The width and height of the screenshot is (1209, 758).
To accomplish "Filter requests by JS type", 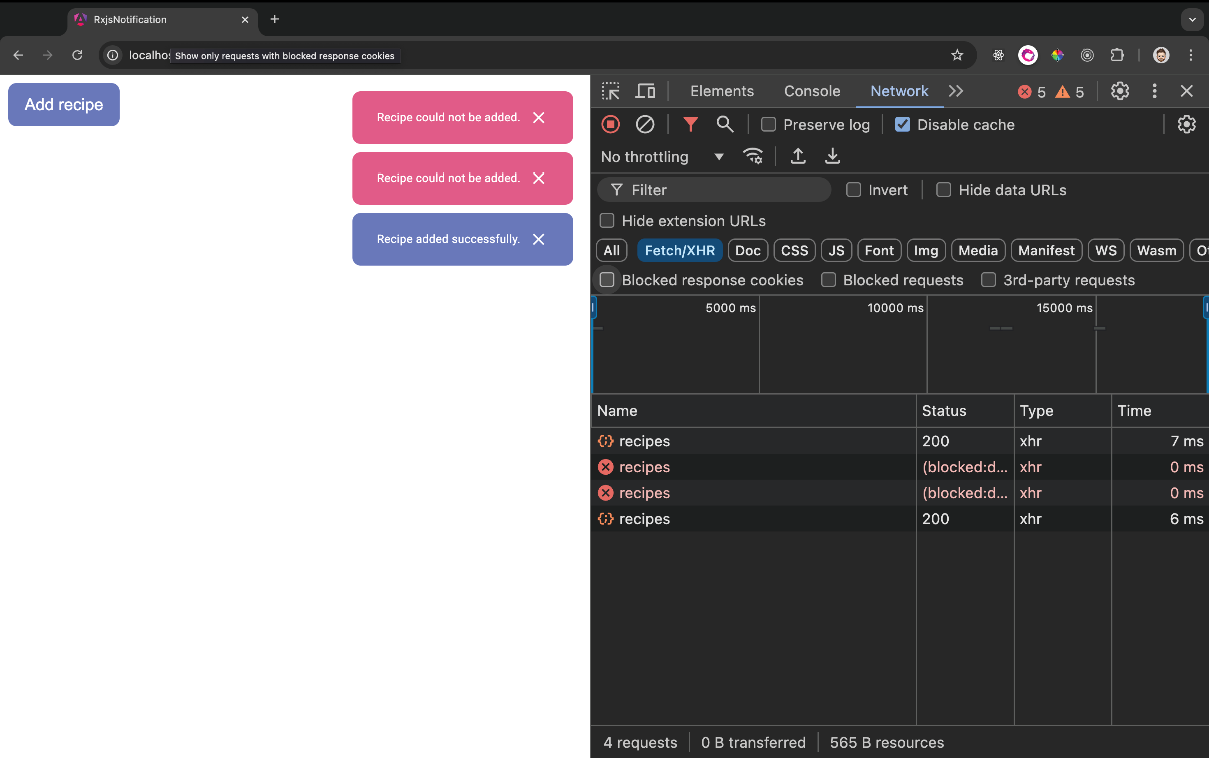I will click(837, 250).
